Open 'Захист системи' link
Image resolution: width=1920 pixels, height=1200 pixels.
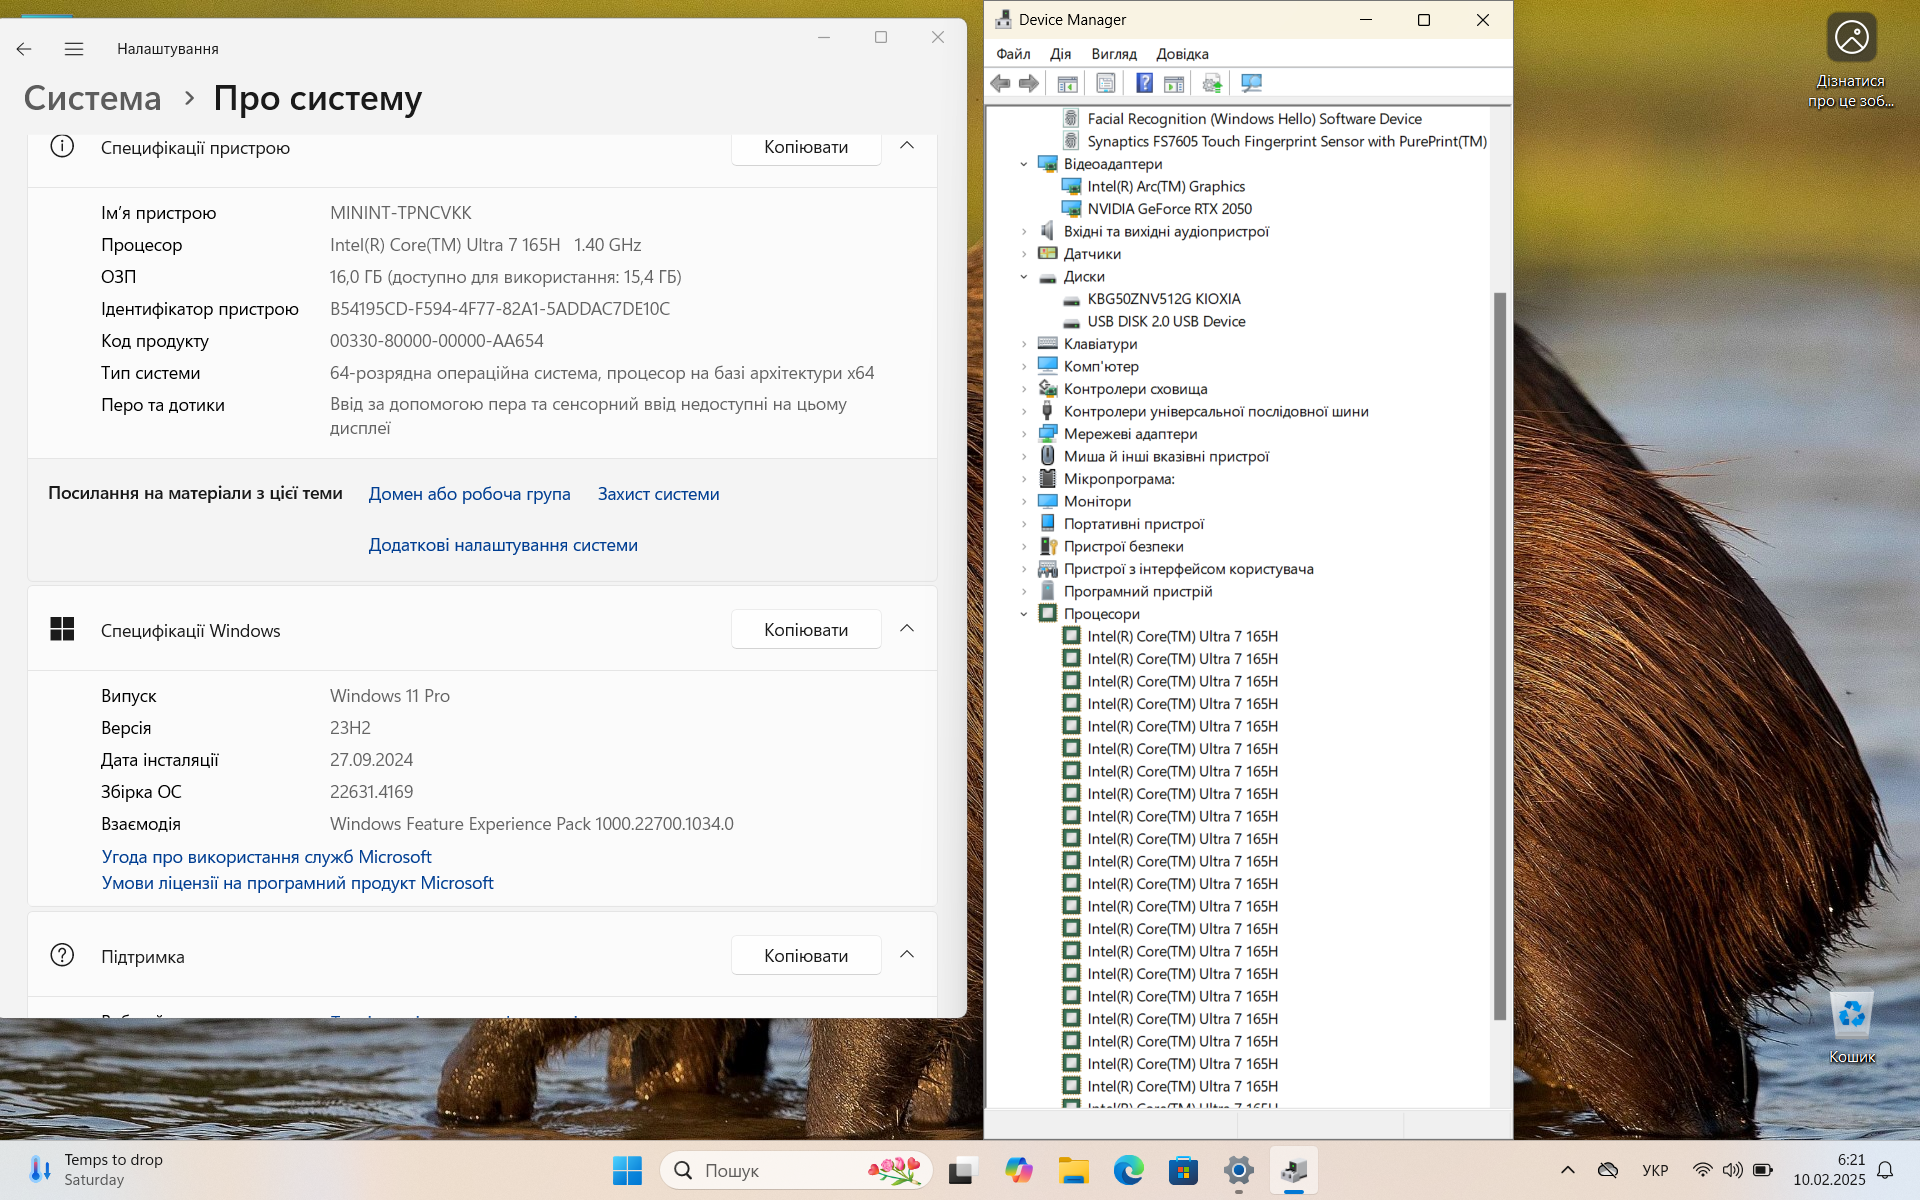coord(658,494)
